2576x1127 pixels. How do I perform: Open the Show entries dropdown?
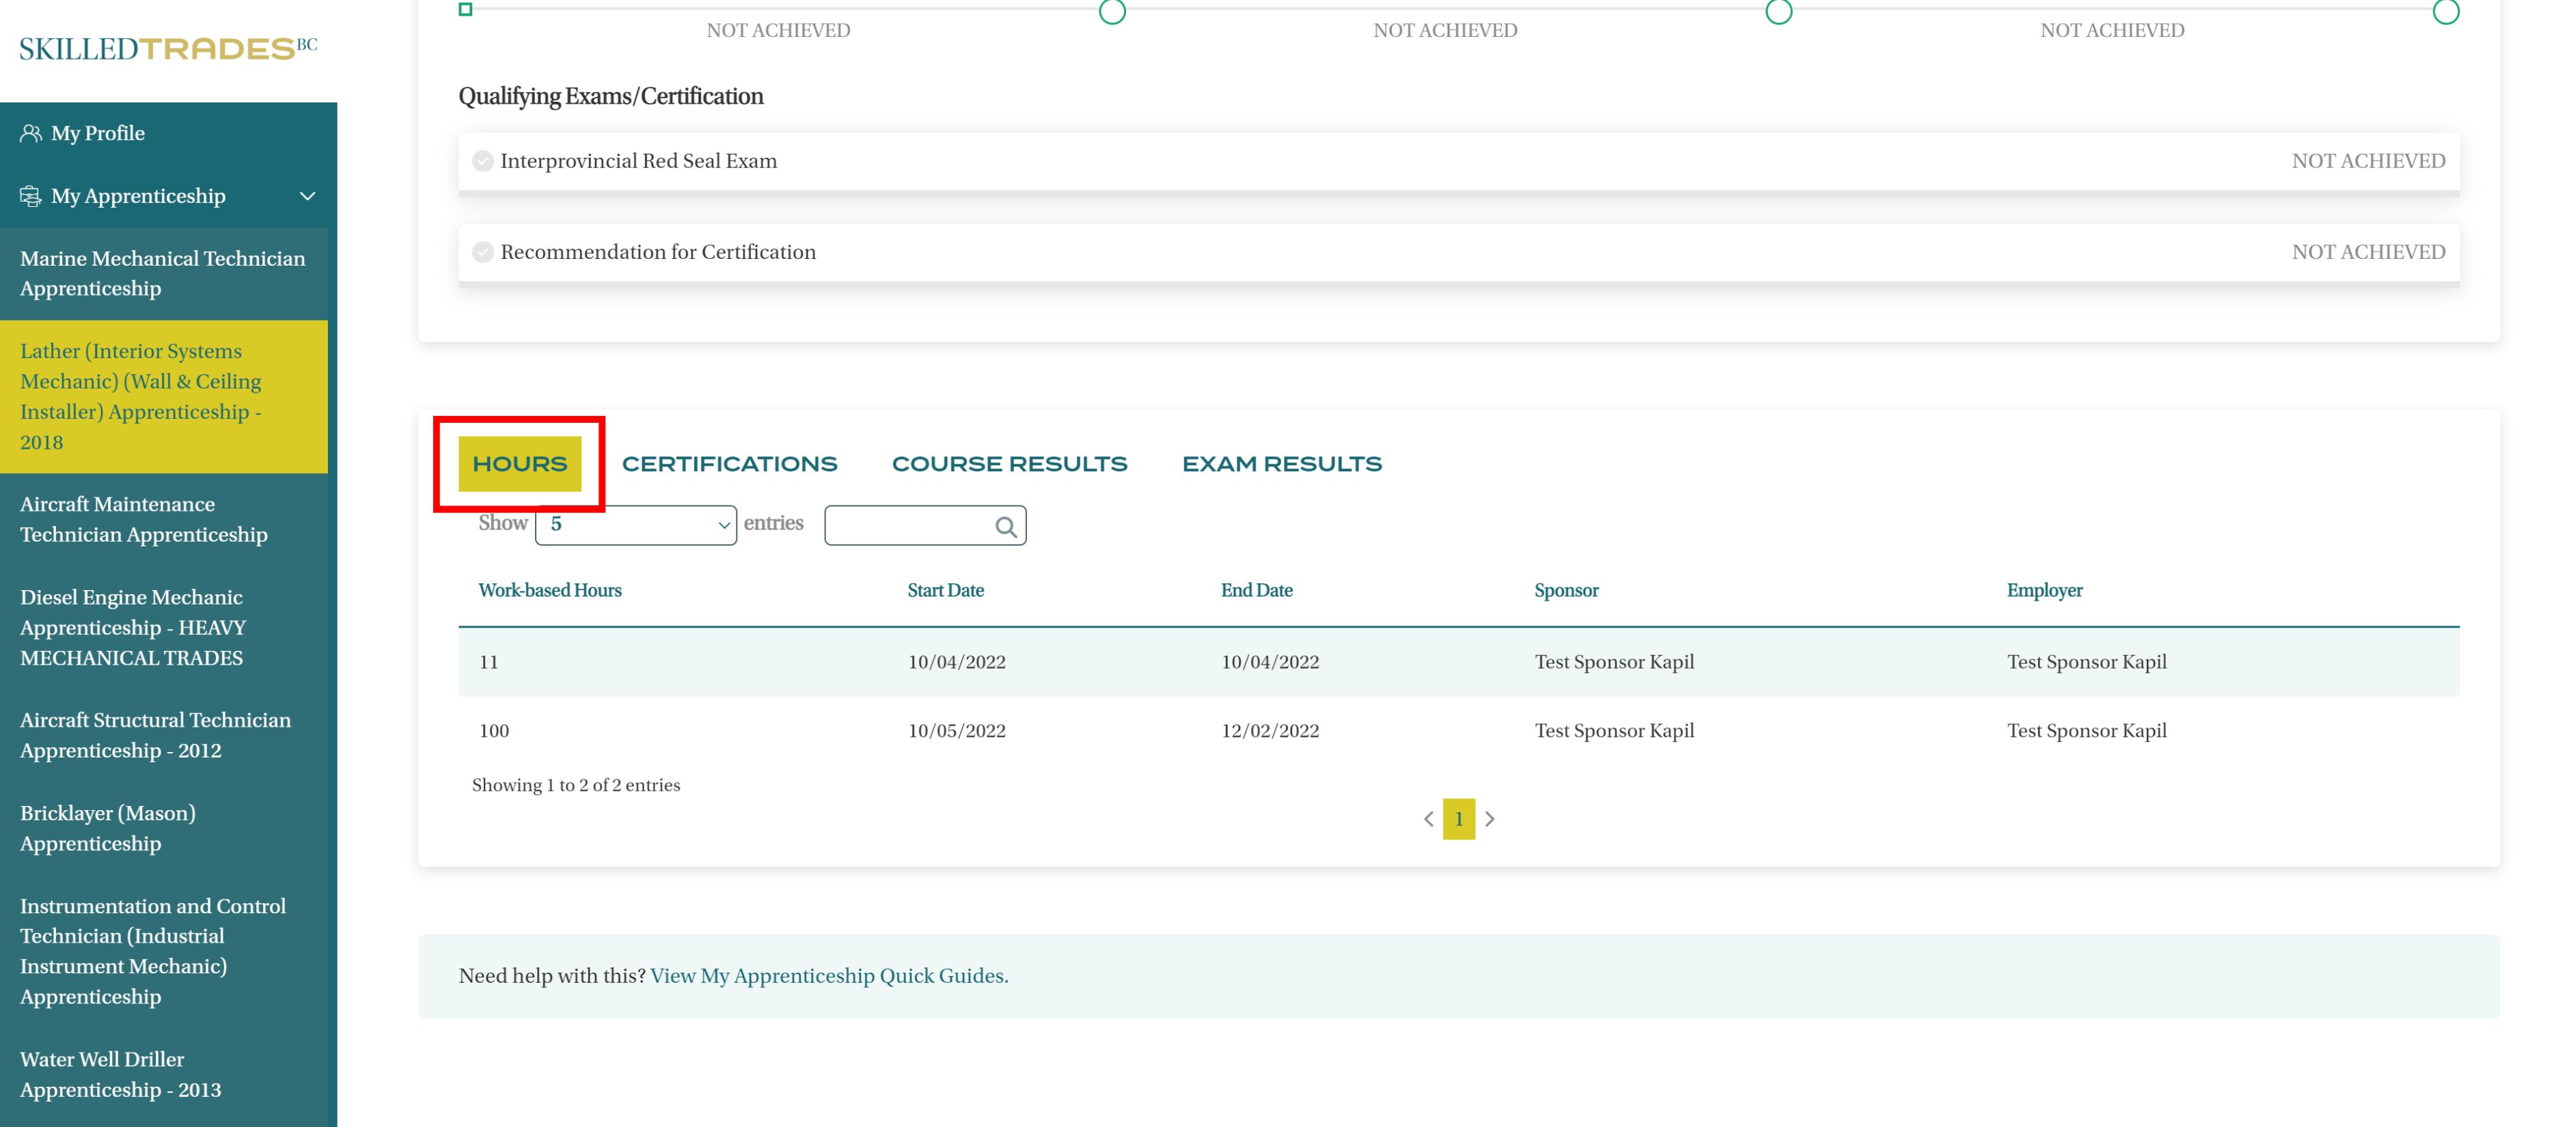coord(635,525)
